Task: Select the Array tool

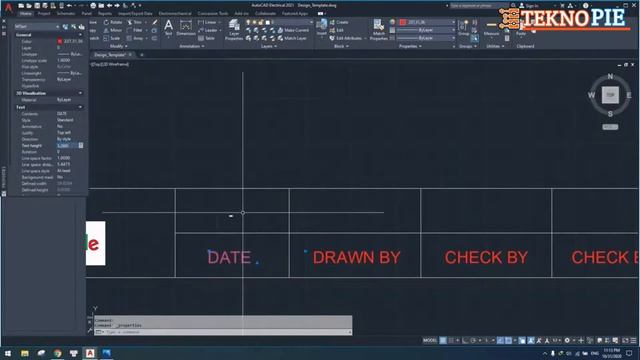Action: [135, 38]
